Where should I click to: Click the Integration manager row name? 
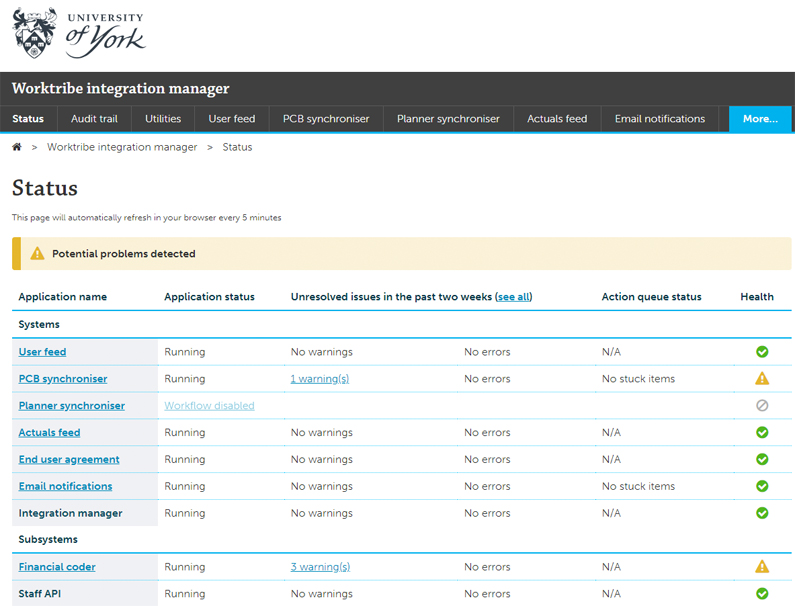pyautogui.click(x=70, y=513)
